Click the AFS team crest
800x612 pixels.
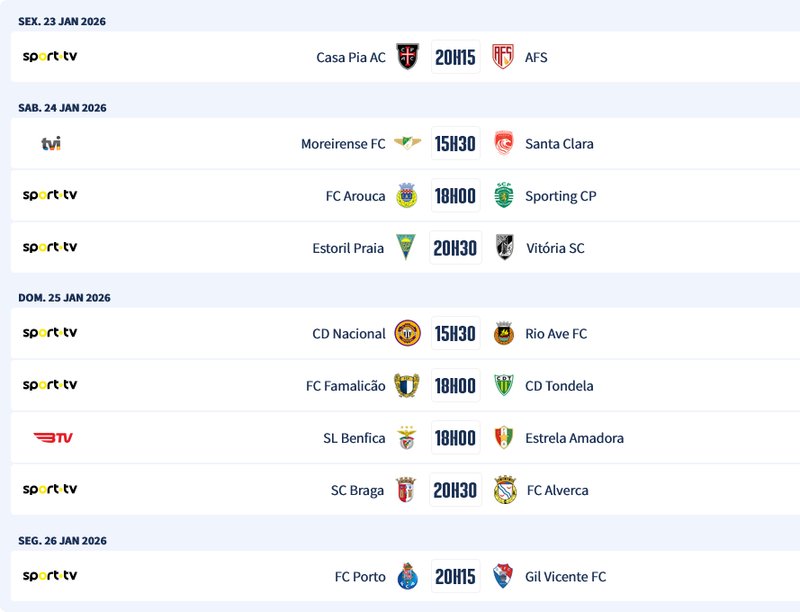pos(503,57)
